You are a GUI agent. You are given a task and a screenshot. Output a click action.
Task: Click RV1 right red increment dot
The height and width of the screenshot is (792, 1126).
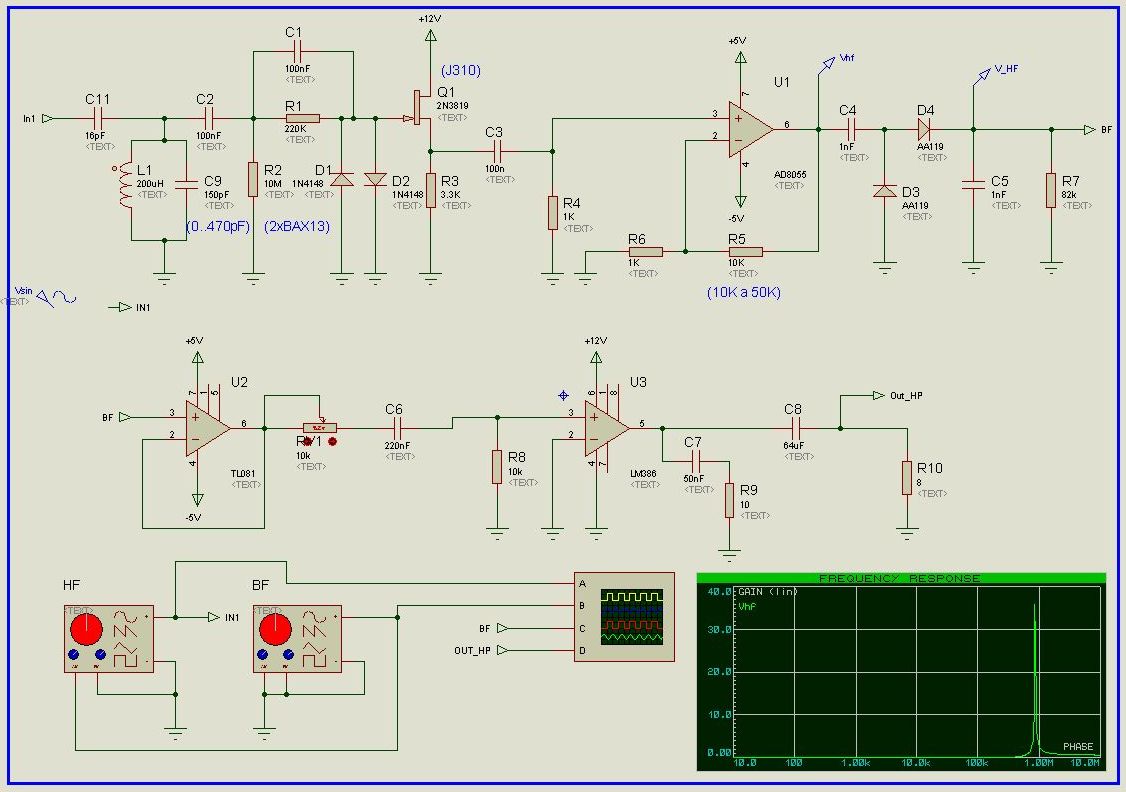point(332,442)
